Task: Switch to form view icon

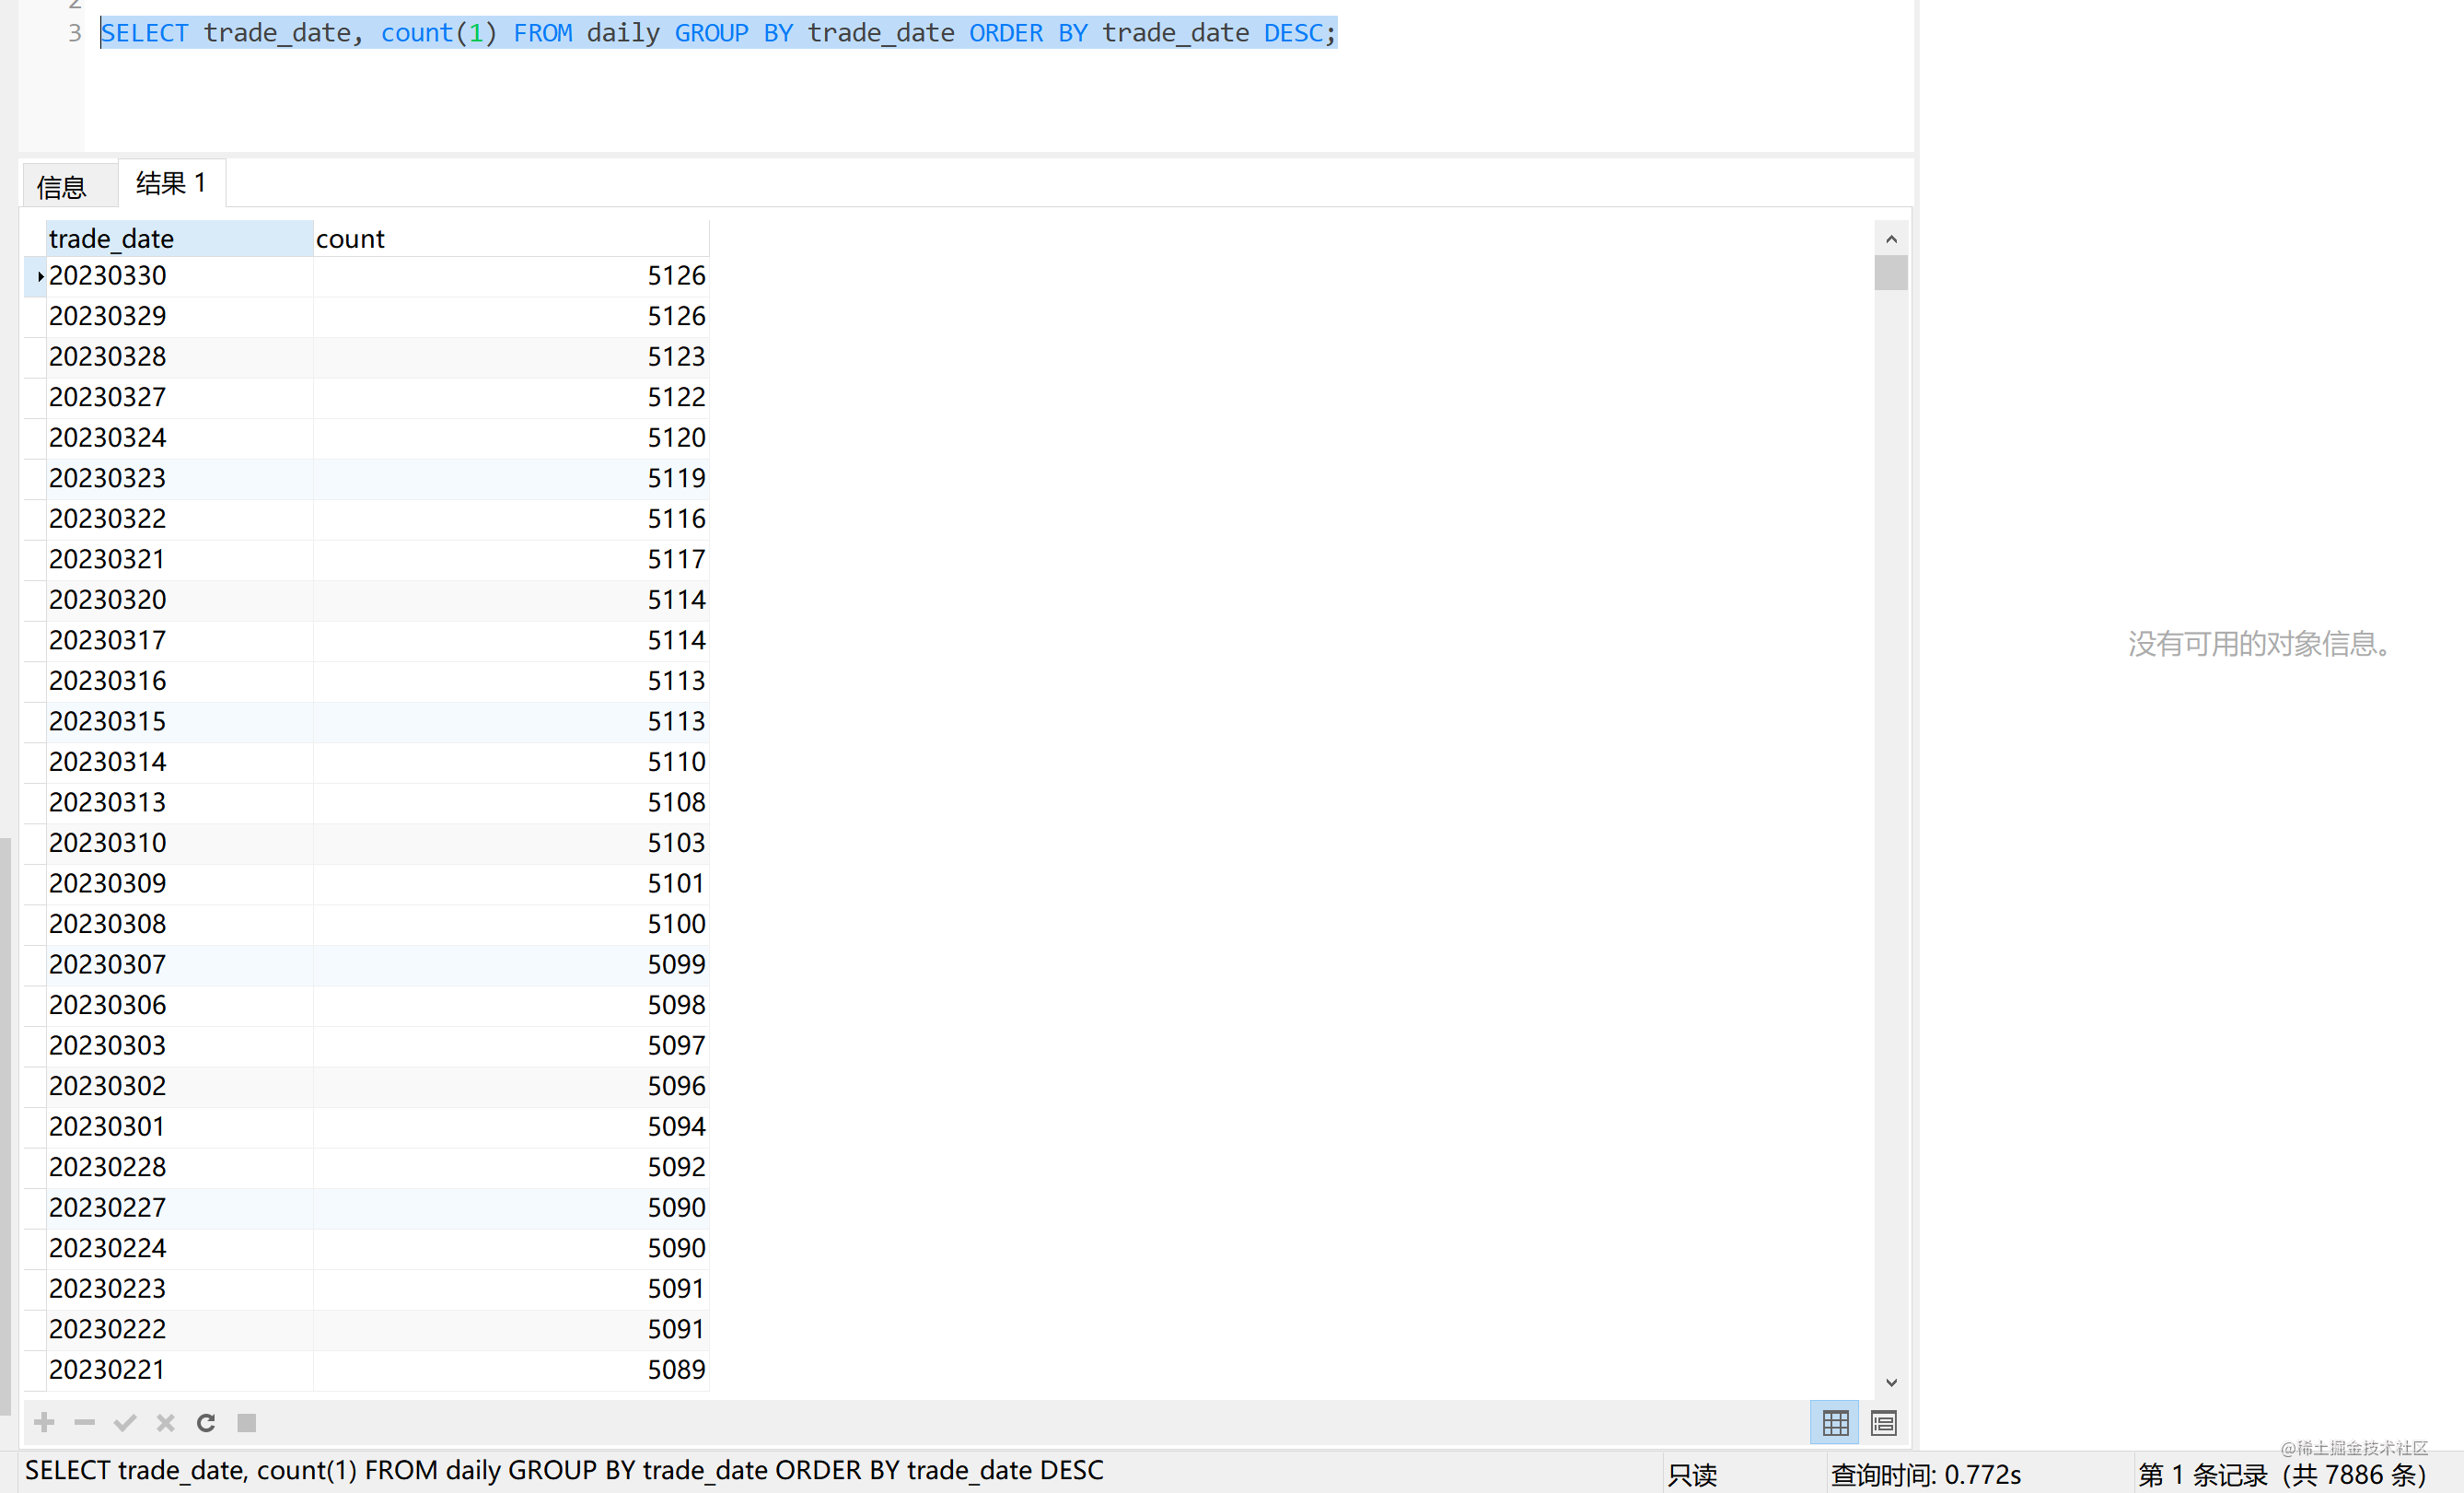Action: coord(1884,1422)
